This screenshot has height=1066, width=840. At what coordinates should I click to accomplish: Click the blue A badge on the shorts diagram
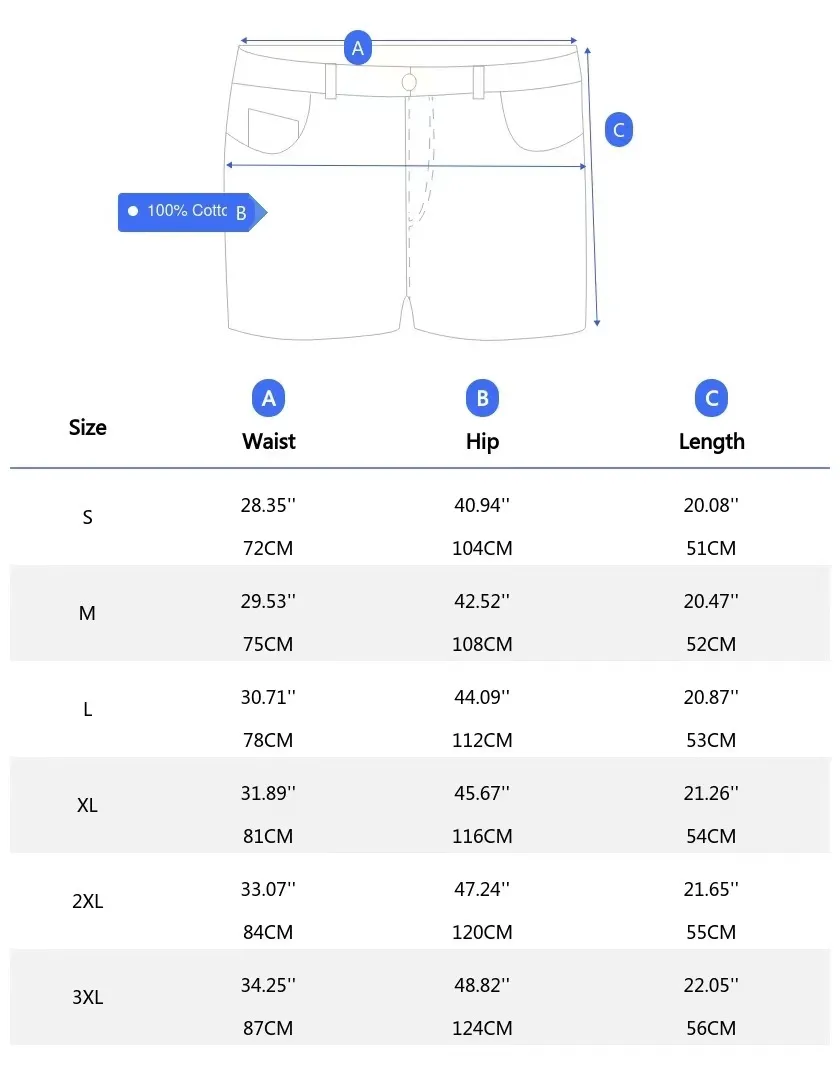coord(358,47)
